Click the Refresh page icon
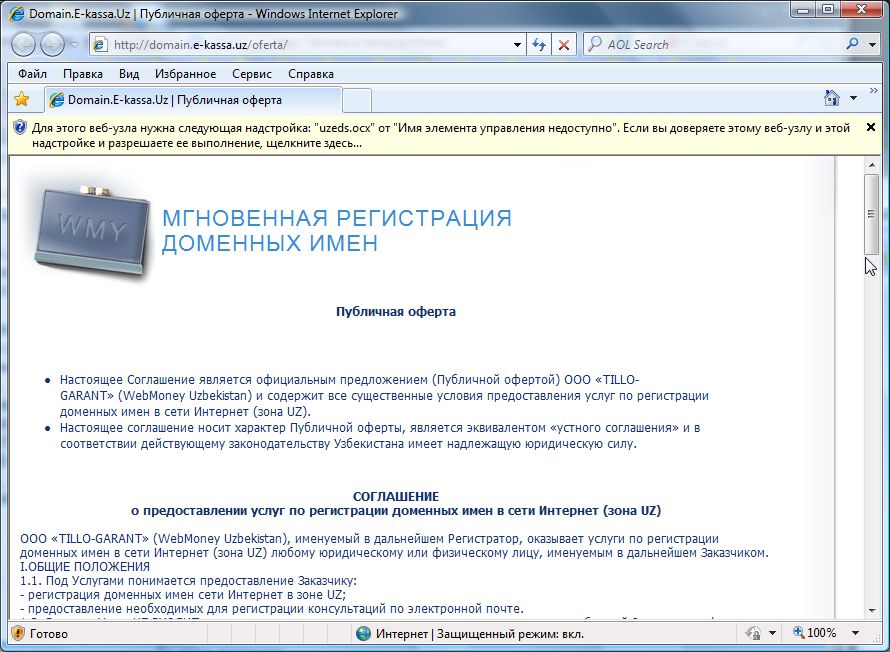The height and width of the screenshot is (652, 890). 539,44
